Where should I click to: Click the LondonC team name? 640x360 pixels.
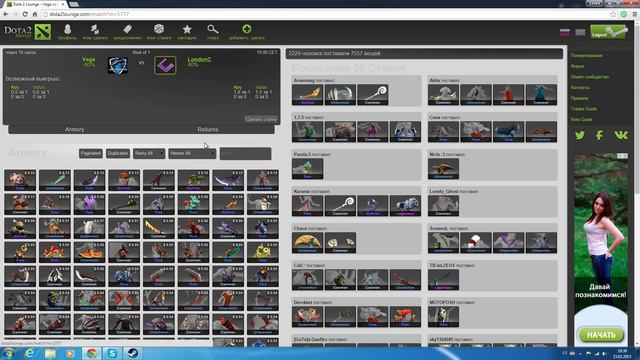199,60
